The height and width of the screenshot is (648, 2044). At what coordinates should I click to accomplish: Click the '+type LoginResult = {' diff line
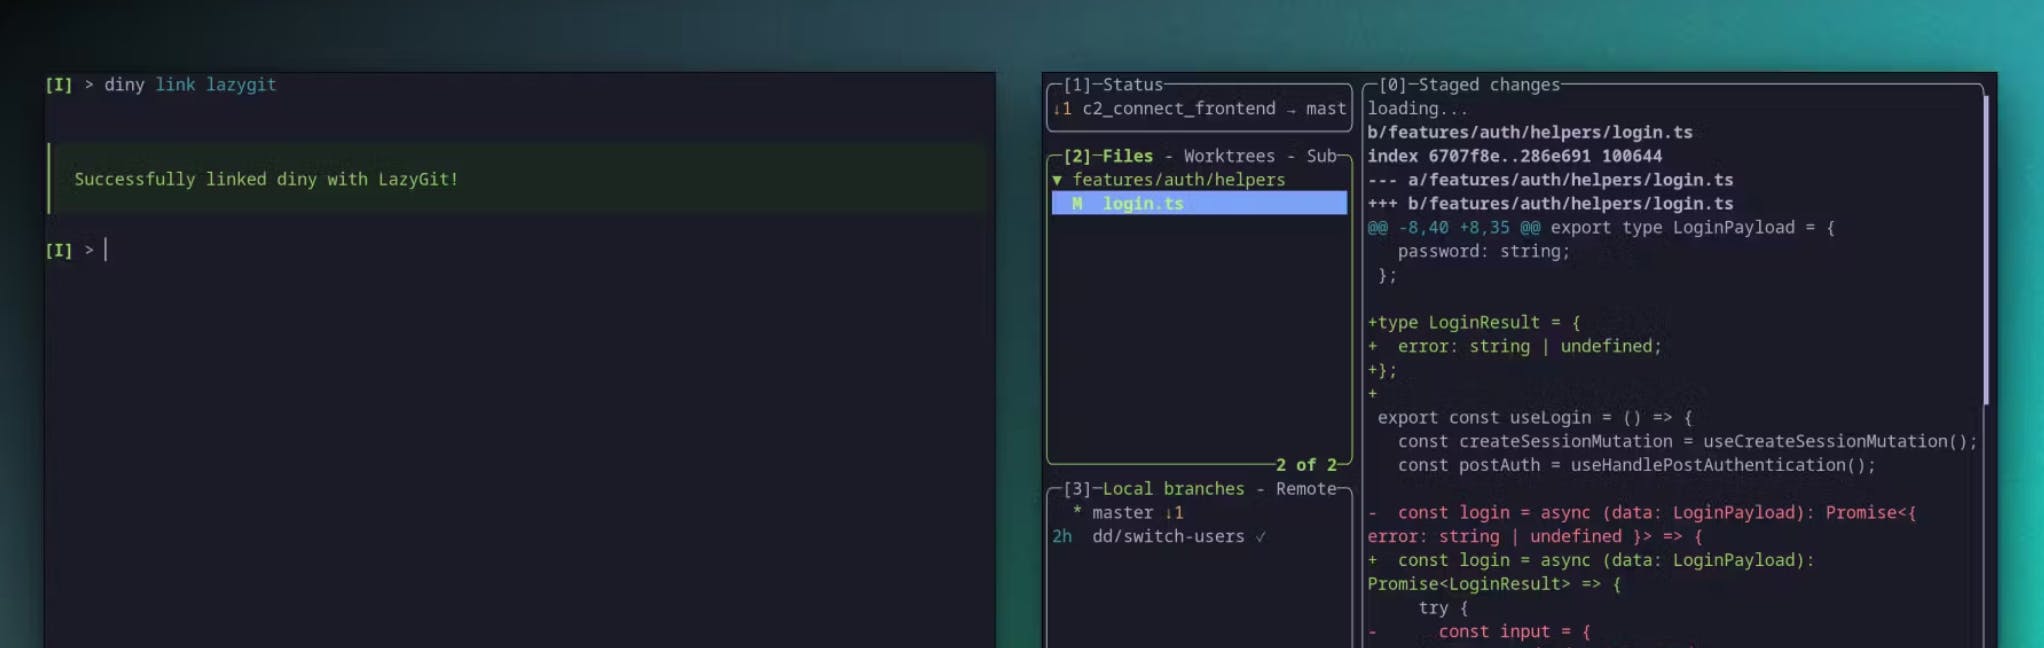click(x=1474, y=323)
